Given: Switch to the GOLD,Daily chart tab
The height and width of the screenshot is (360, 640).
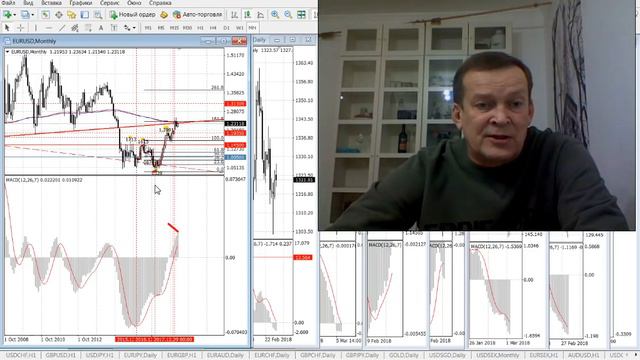Looking at the screenshot, I should coord(403,355).
